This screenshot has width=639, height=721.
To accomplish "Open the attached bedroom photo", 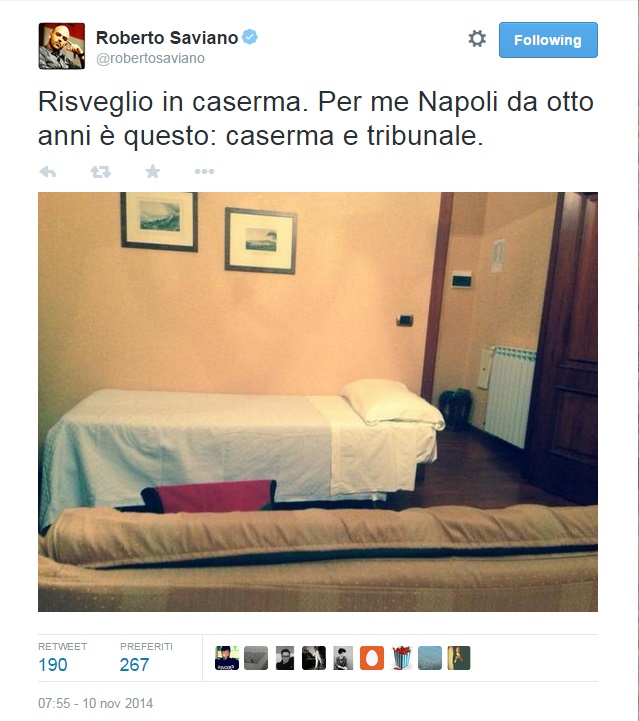I will coord(318,401).
